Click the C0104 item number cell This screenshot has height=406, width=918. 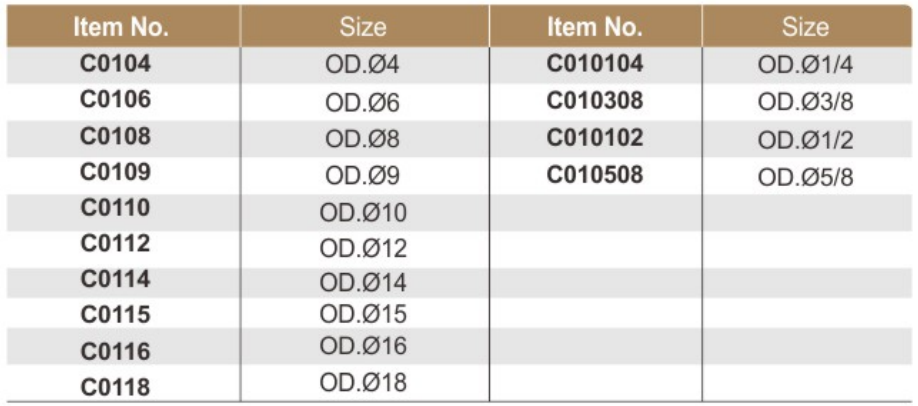[x=116, y=63]
